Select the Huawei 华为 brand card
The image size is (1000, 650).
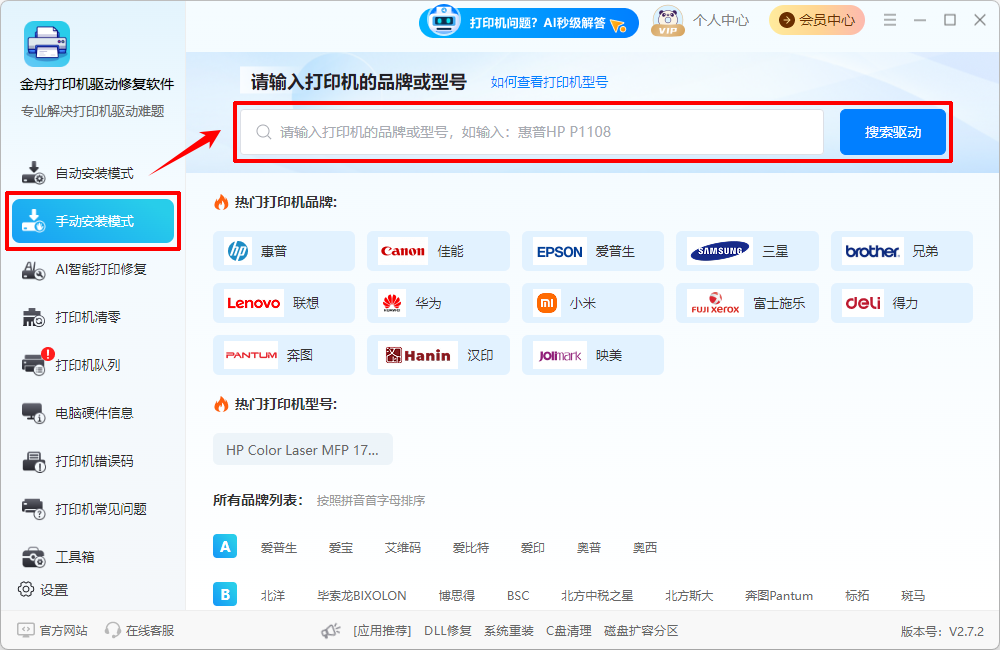point(438,303)
